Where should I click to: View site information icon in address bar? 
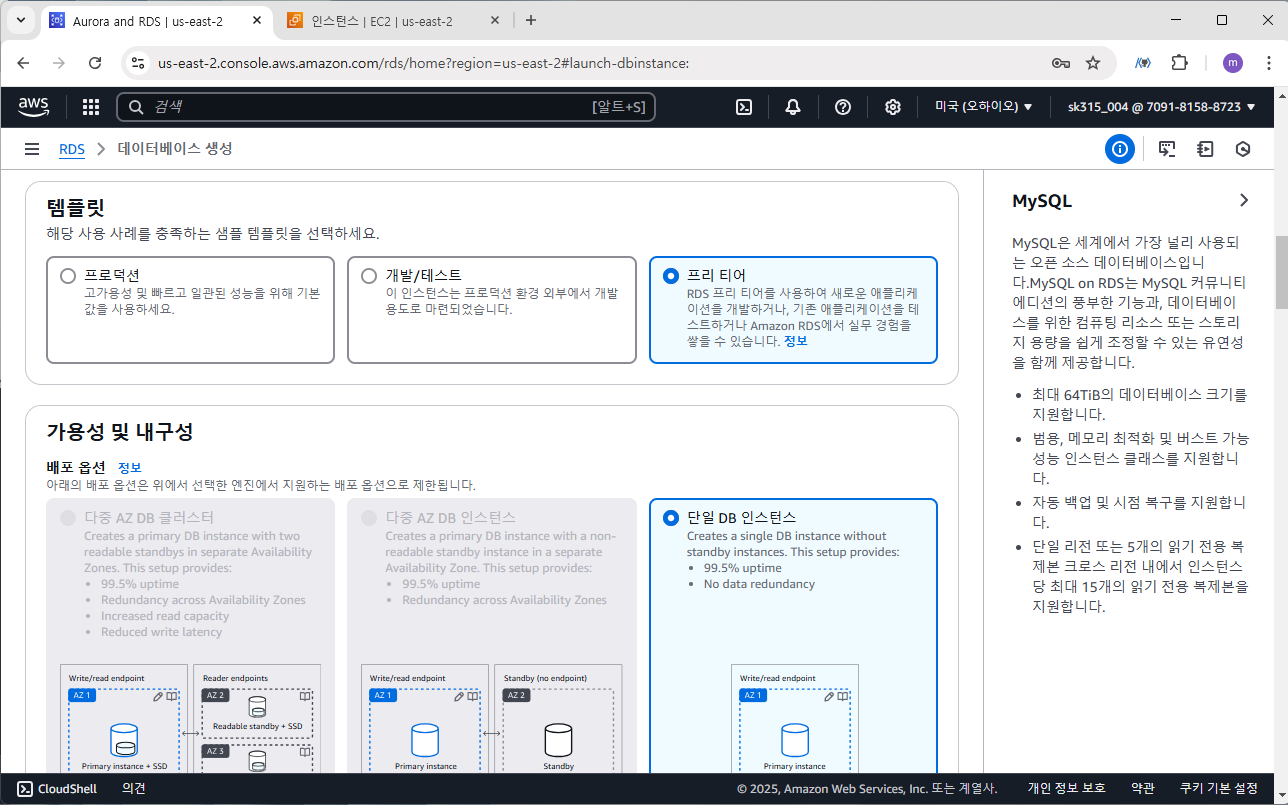(138, 63)
